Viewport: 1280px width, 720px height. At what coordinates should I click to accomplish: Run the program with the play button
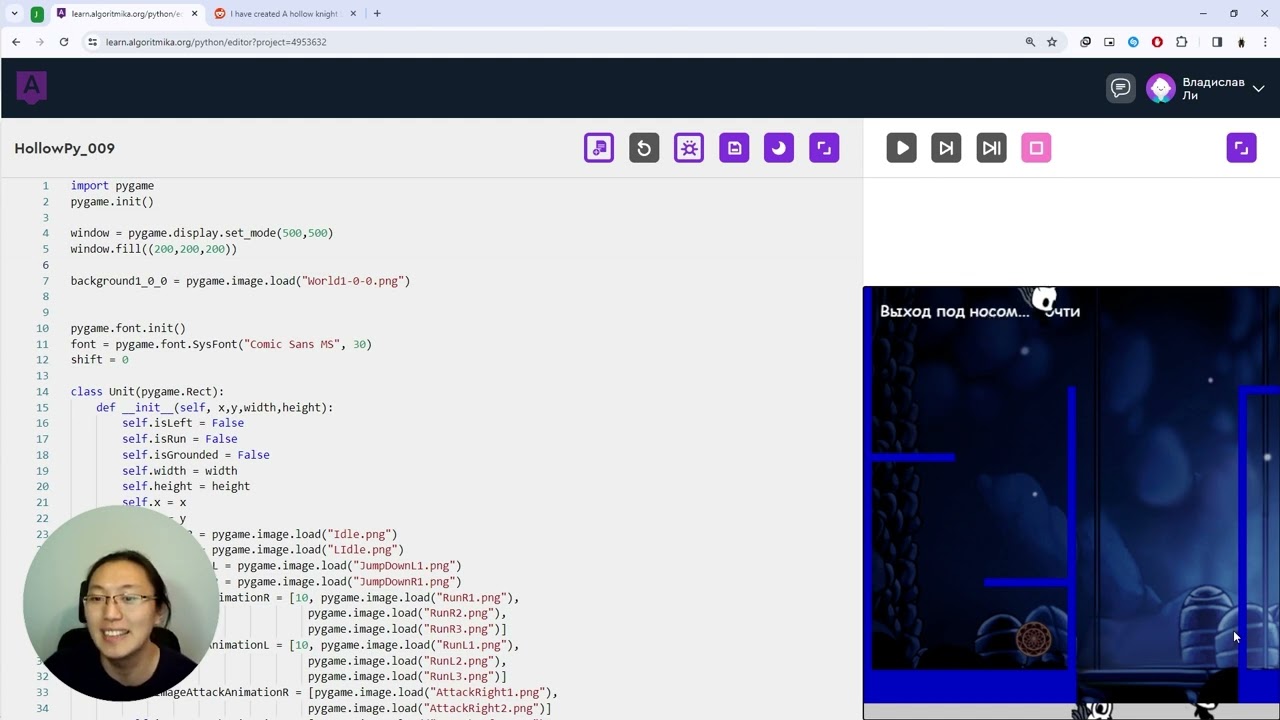[x=901, y=148]
